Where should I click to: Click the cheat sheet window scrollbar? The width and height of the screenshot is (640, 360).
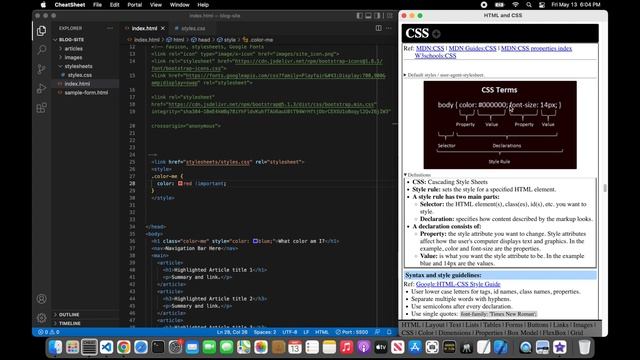[605, 188]
